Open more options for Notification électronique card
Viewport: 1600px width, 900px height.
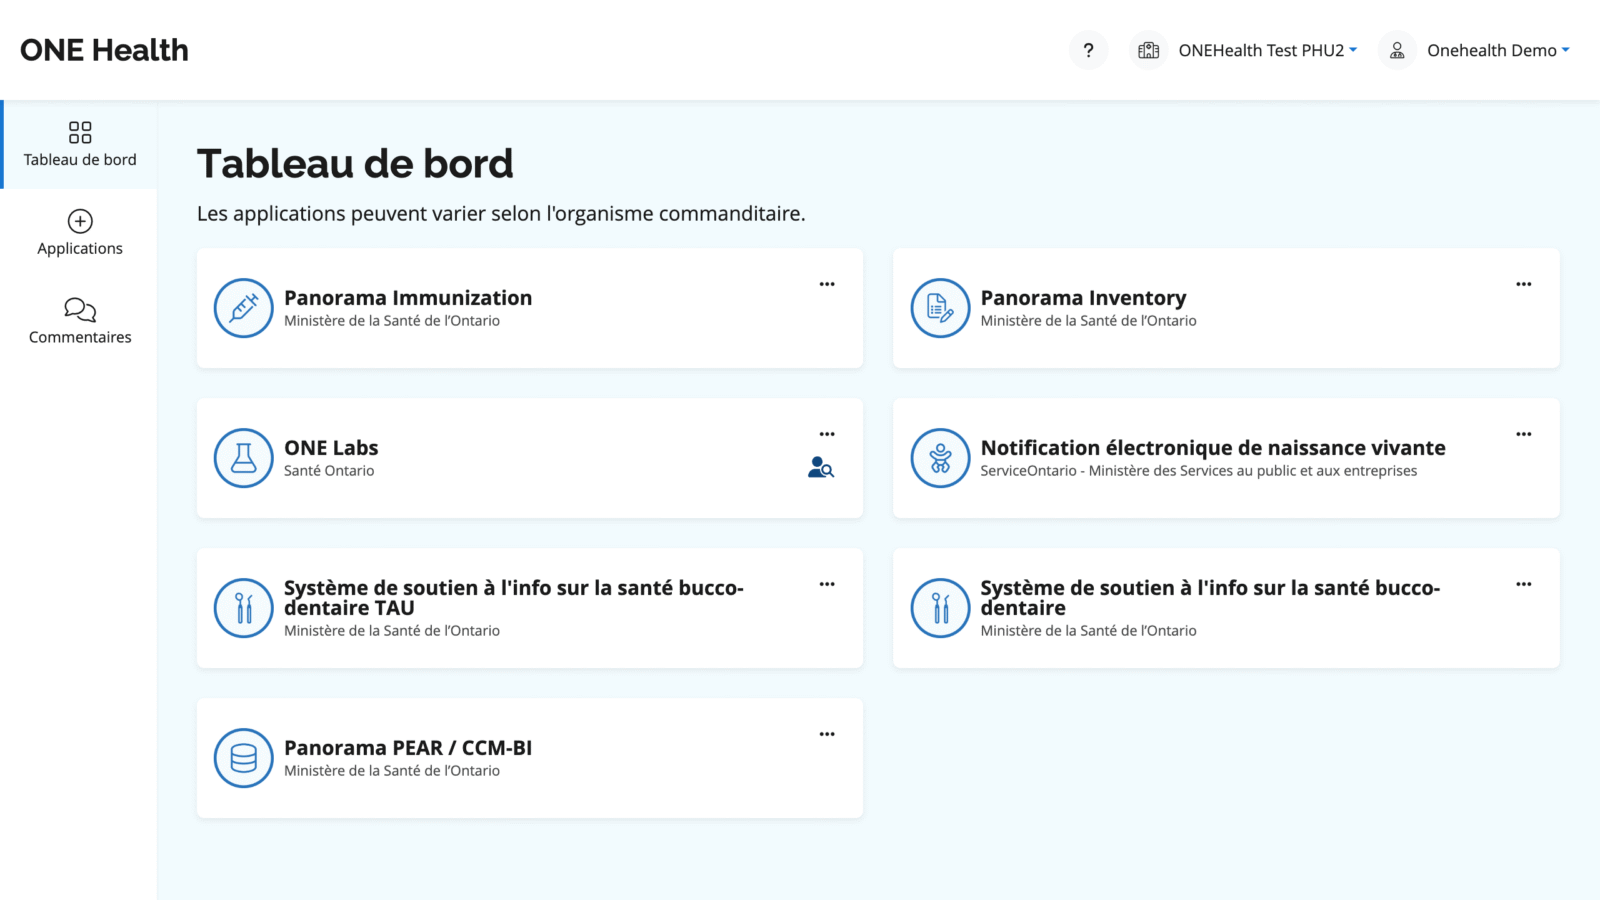click(x=1523, y=434)
